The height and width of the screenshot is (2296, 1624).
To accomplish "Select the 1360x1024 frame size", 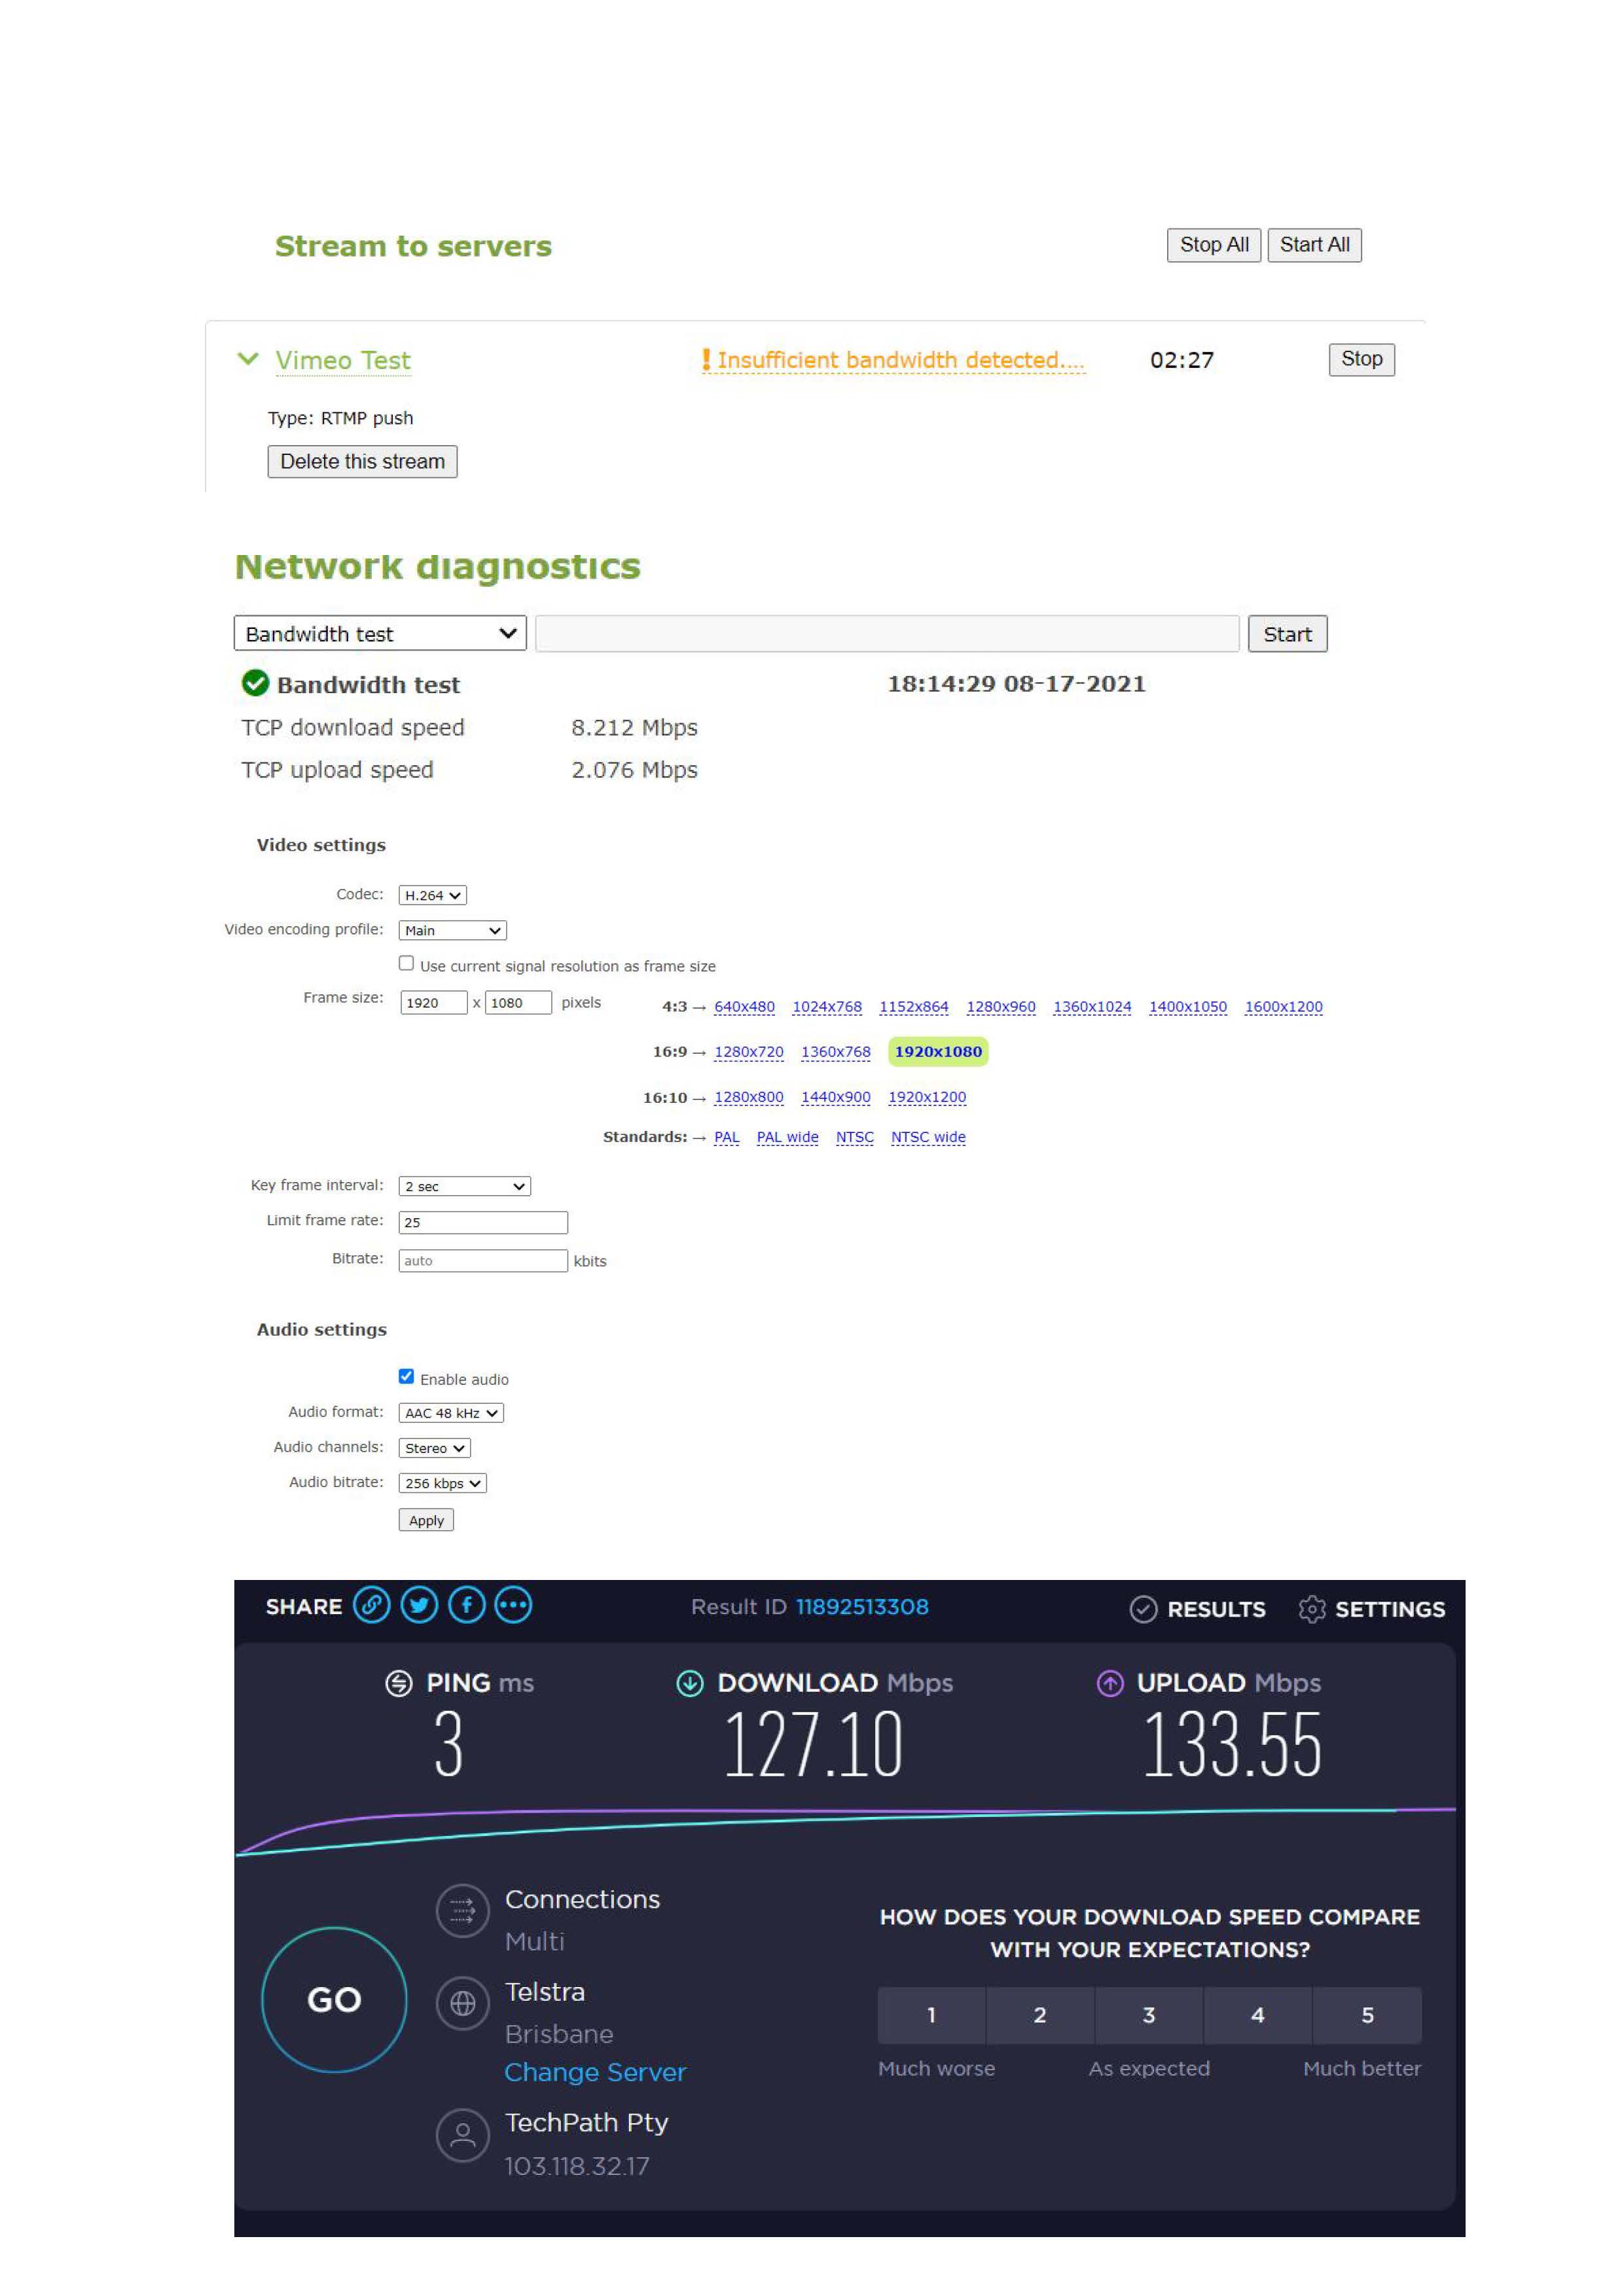I will (1092, 1007).
